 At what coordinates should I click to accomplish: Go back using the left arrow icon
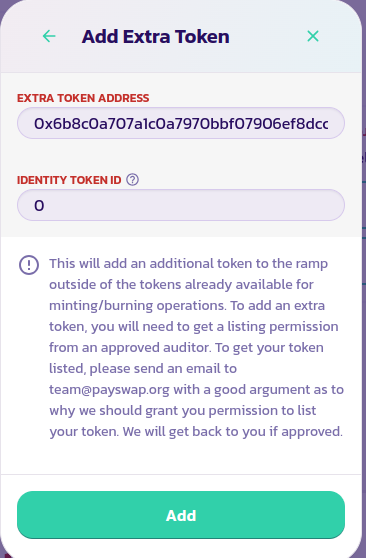tap(49, 36)
